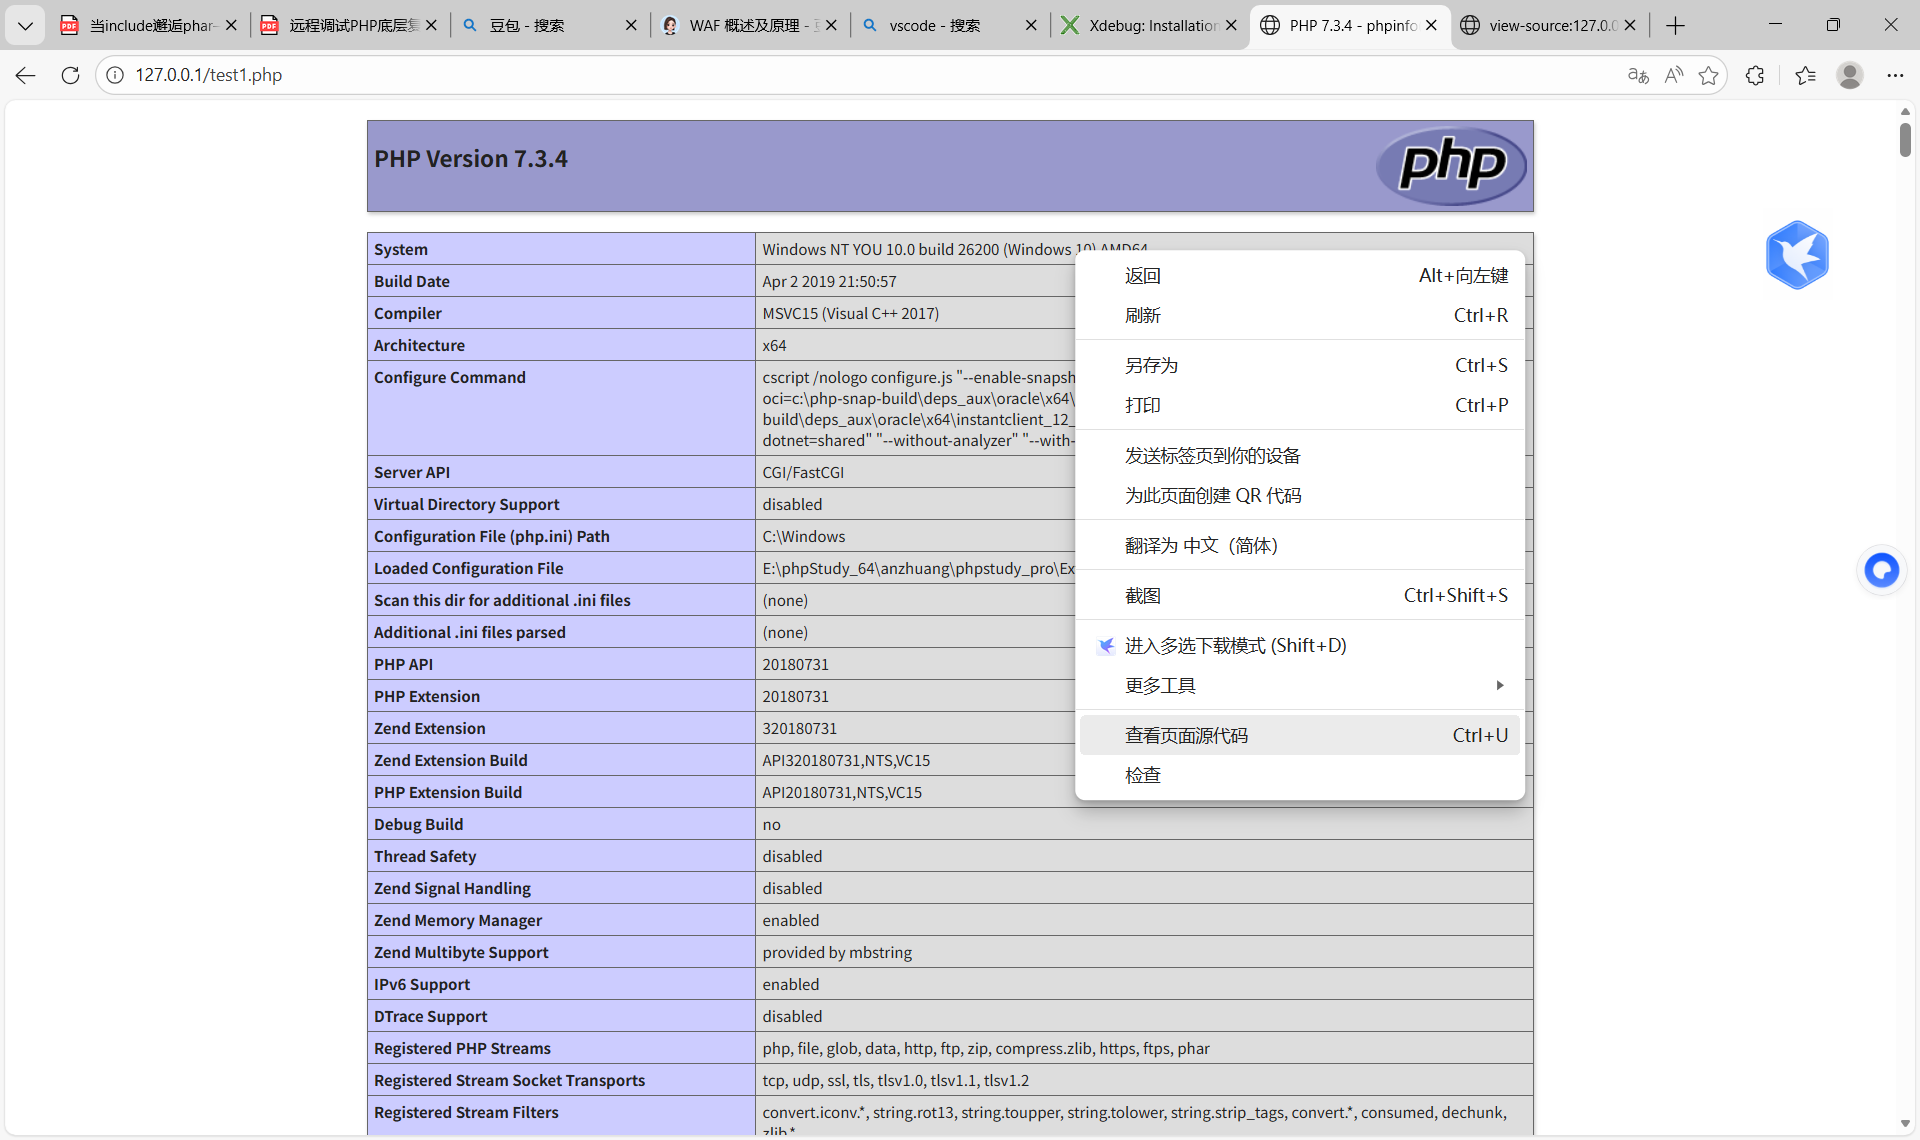Click the blue circle floating sidebar button
The width and height of the screenshot is (1920, 1140).
pyautogui.click(x=1882, y=571)
